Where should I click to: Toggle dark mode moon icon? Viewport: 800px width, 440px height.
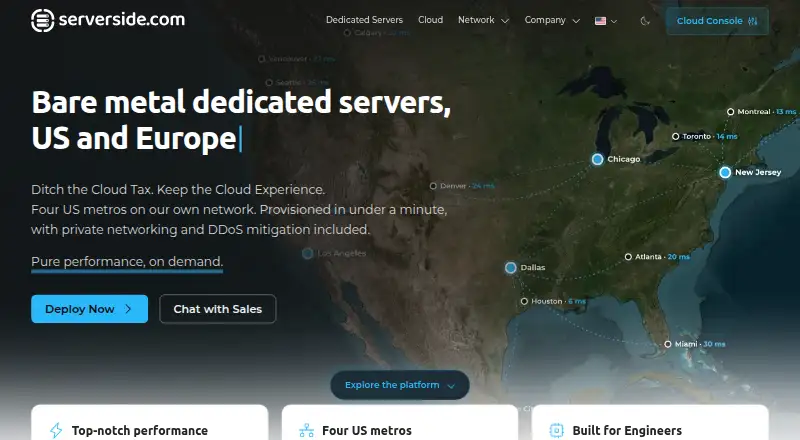[x=645, y=21]
